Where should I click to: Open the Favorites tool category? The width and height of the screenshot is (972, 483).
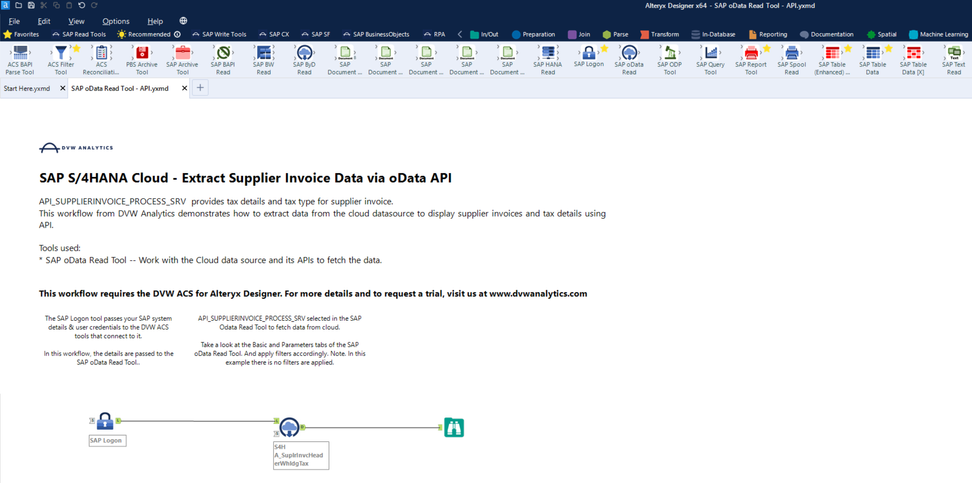[x=23, y=34]
